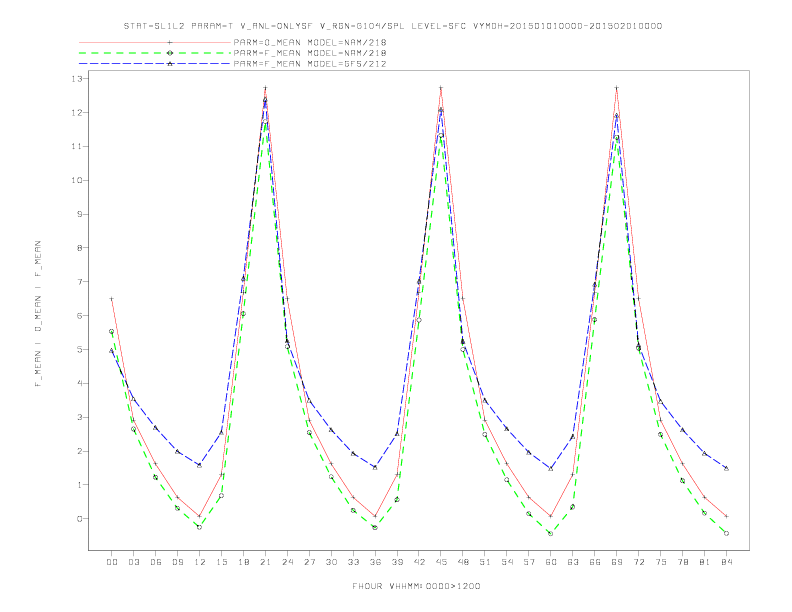Click x-axis forecast hour label 72

(638, 562)
